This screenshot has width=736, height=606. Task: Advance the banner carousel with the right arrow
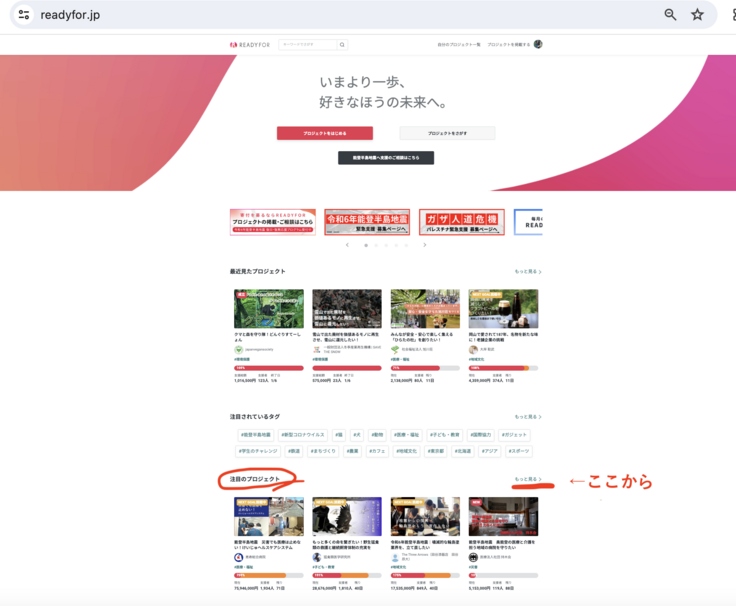(x=424, y=244)
